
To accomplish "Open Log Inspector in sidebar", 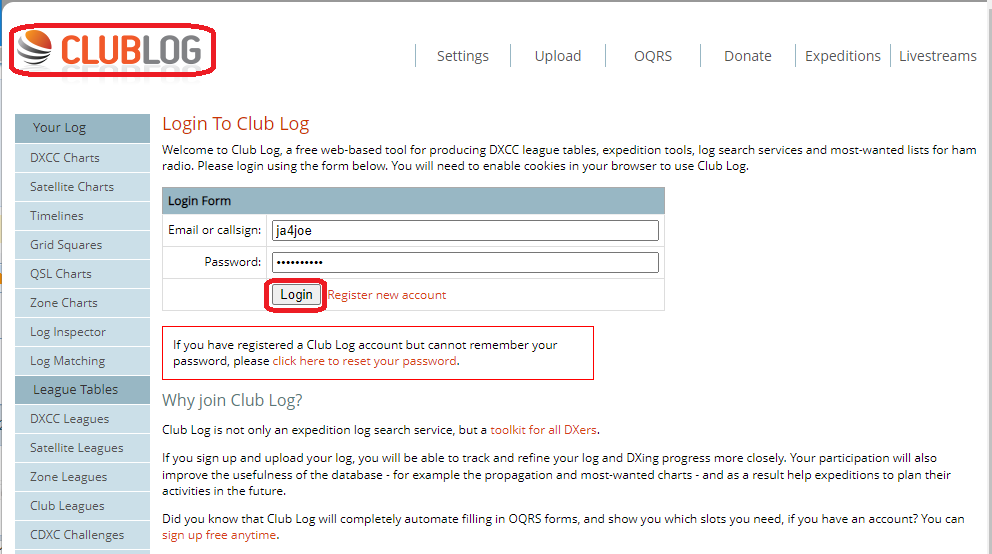I will (x=82, y=332).
